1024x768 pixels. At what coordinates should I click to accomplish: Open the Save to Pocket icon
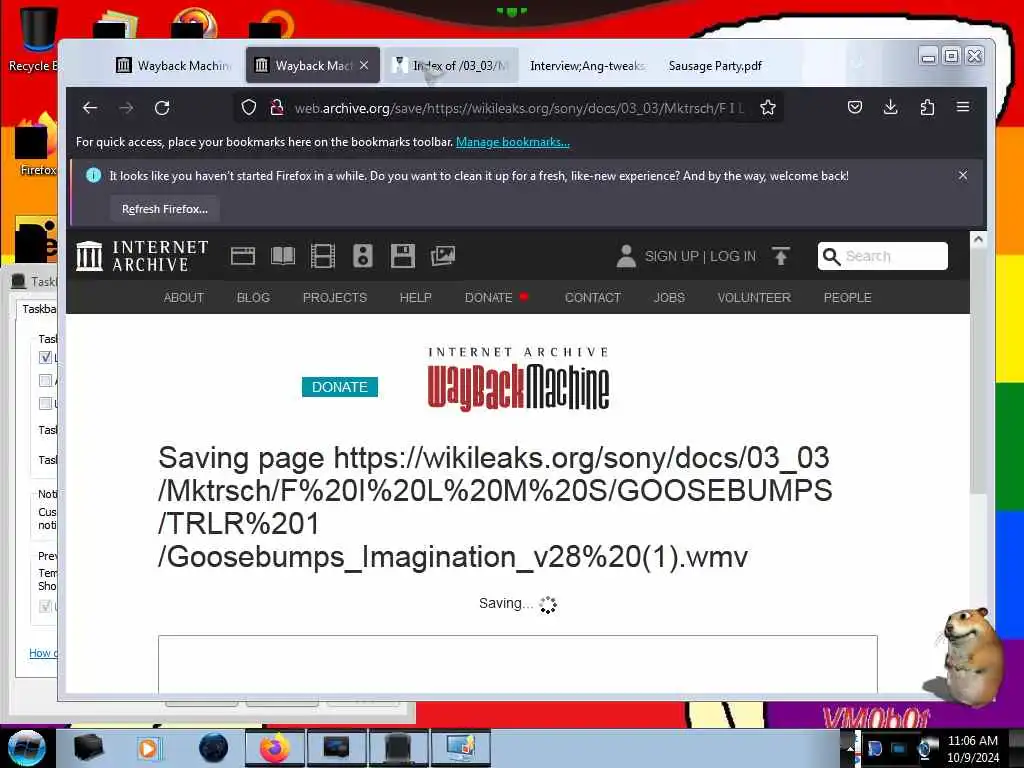tap(855, 107)
